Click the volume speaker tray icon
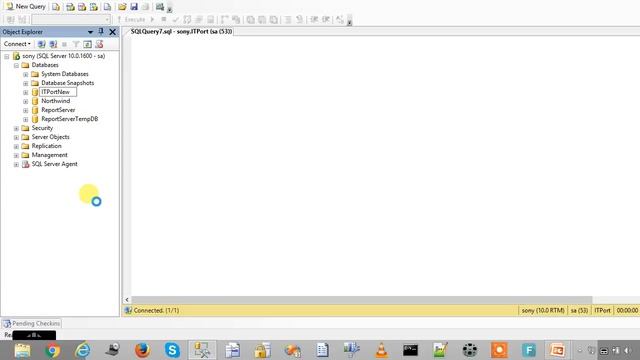640x360 pixels. click(628, 350)
